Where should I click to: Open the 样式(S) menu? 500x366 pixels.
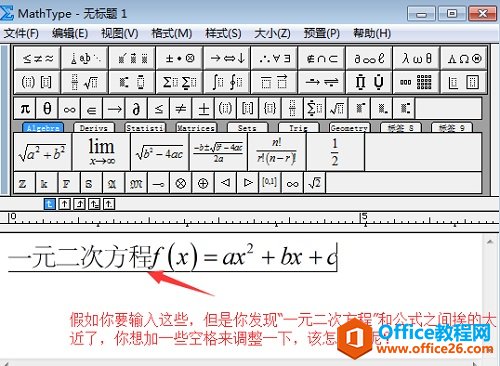[x=223, y=33]
